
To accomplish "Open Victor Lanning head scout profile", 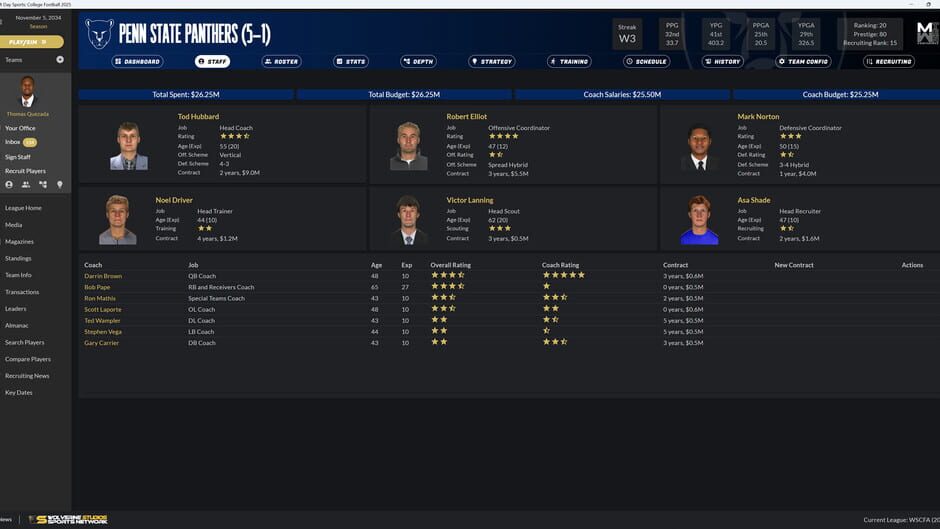I will tap(470, 200).
